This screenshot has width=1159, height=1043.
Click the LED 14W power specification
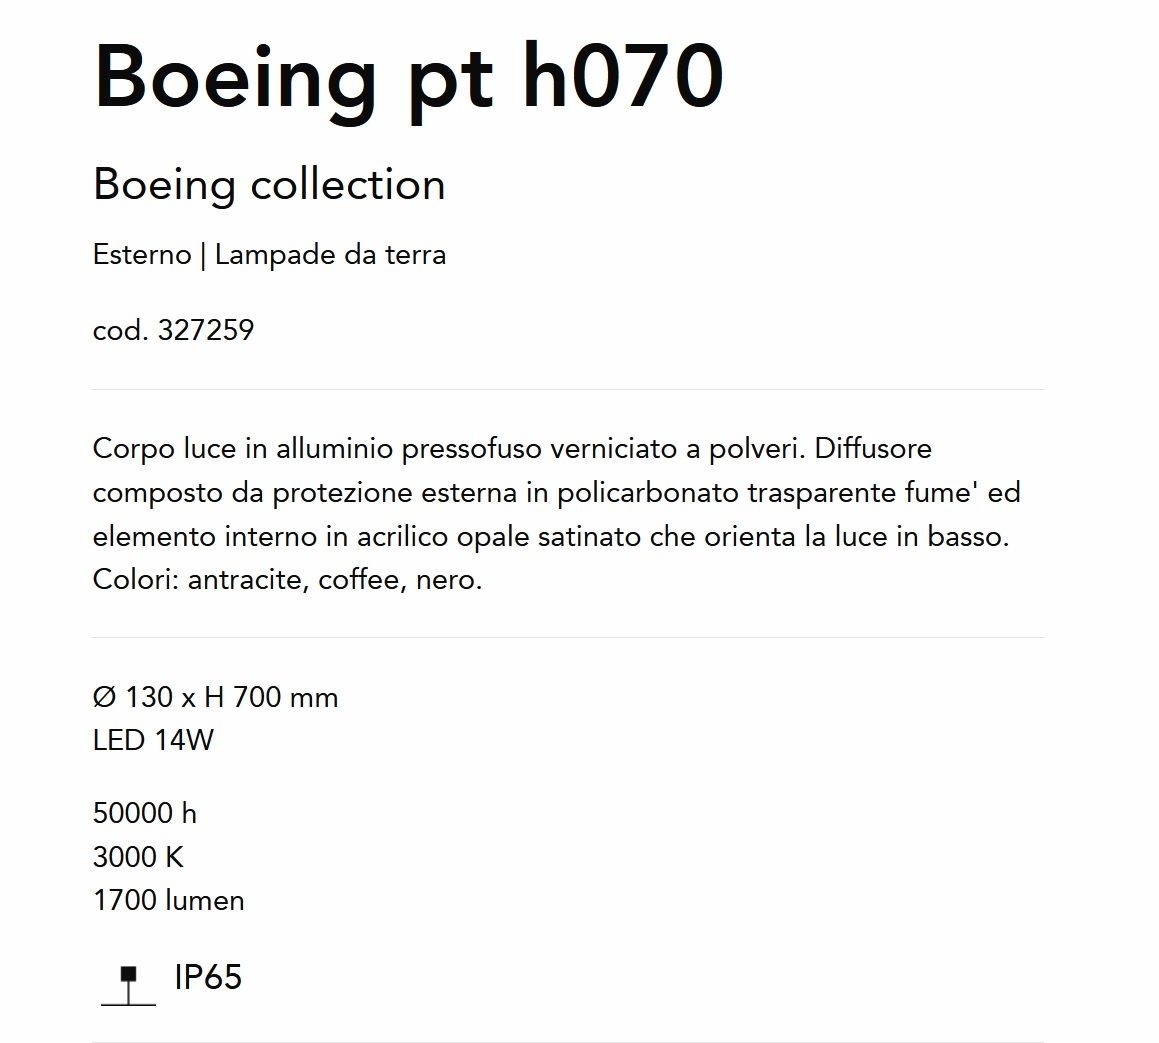point(154,740)
